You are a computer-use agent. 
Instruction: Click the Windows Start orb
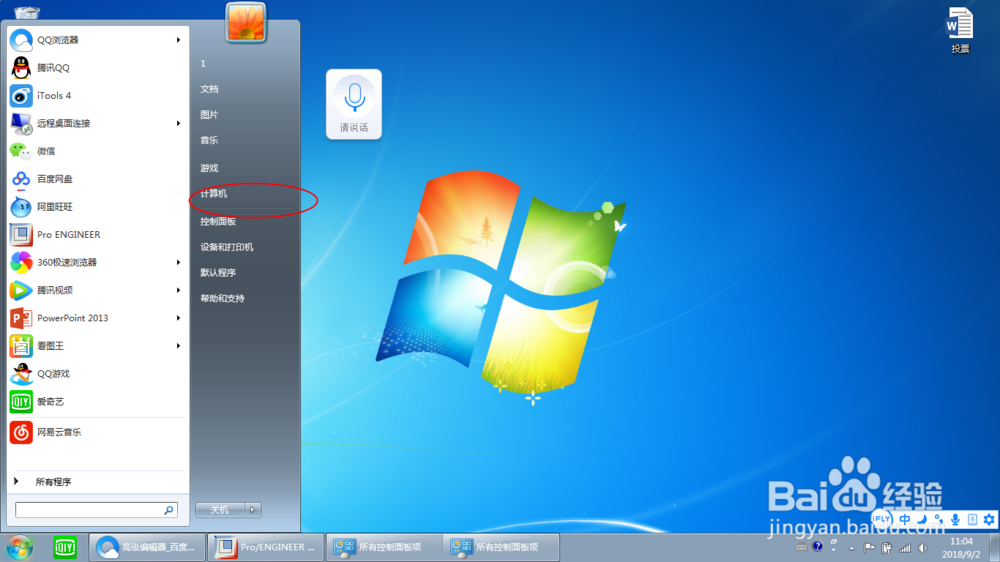pos(20,547)
